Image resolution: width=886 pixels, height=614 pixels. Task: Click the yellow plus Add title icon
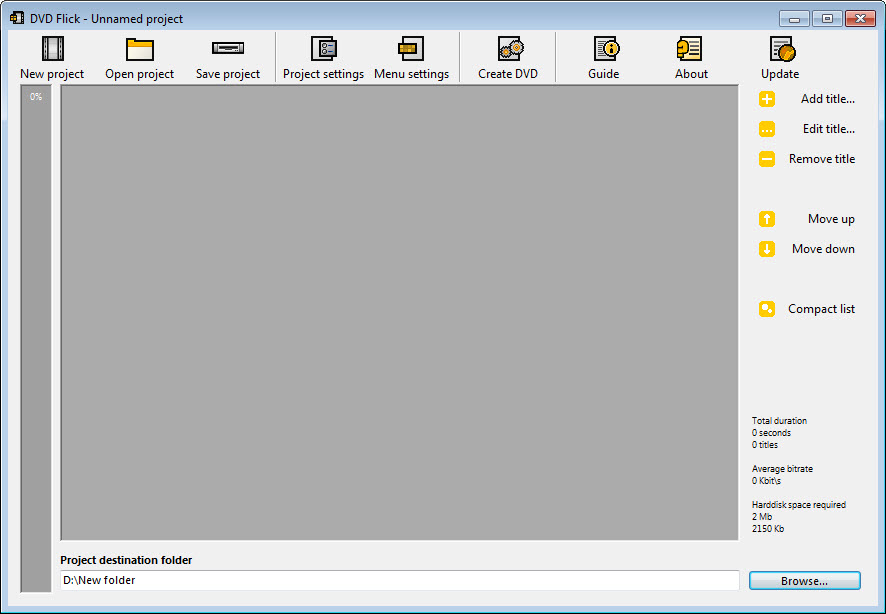(767, 99)
